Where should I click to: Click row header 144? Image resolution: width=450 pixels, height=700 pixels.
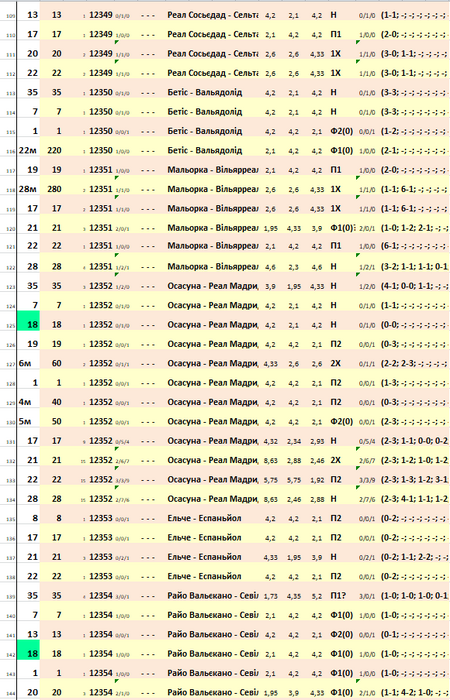(x=8, y=693)
